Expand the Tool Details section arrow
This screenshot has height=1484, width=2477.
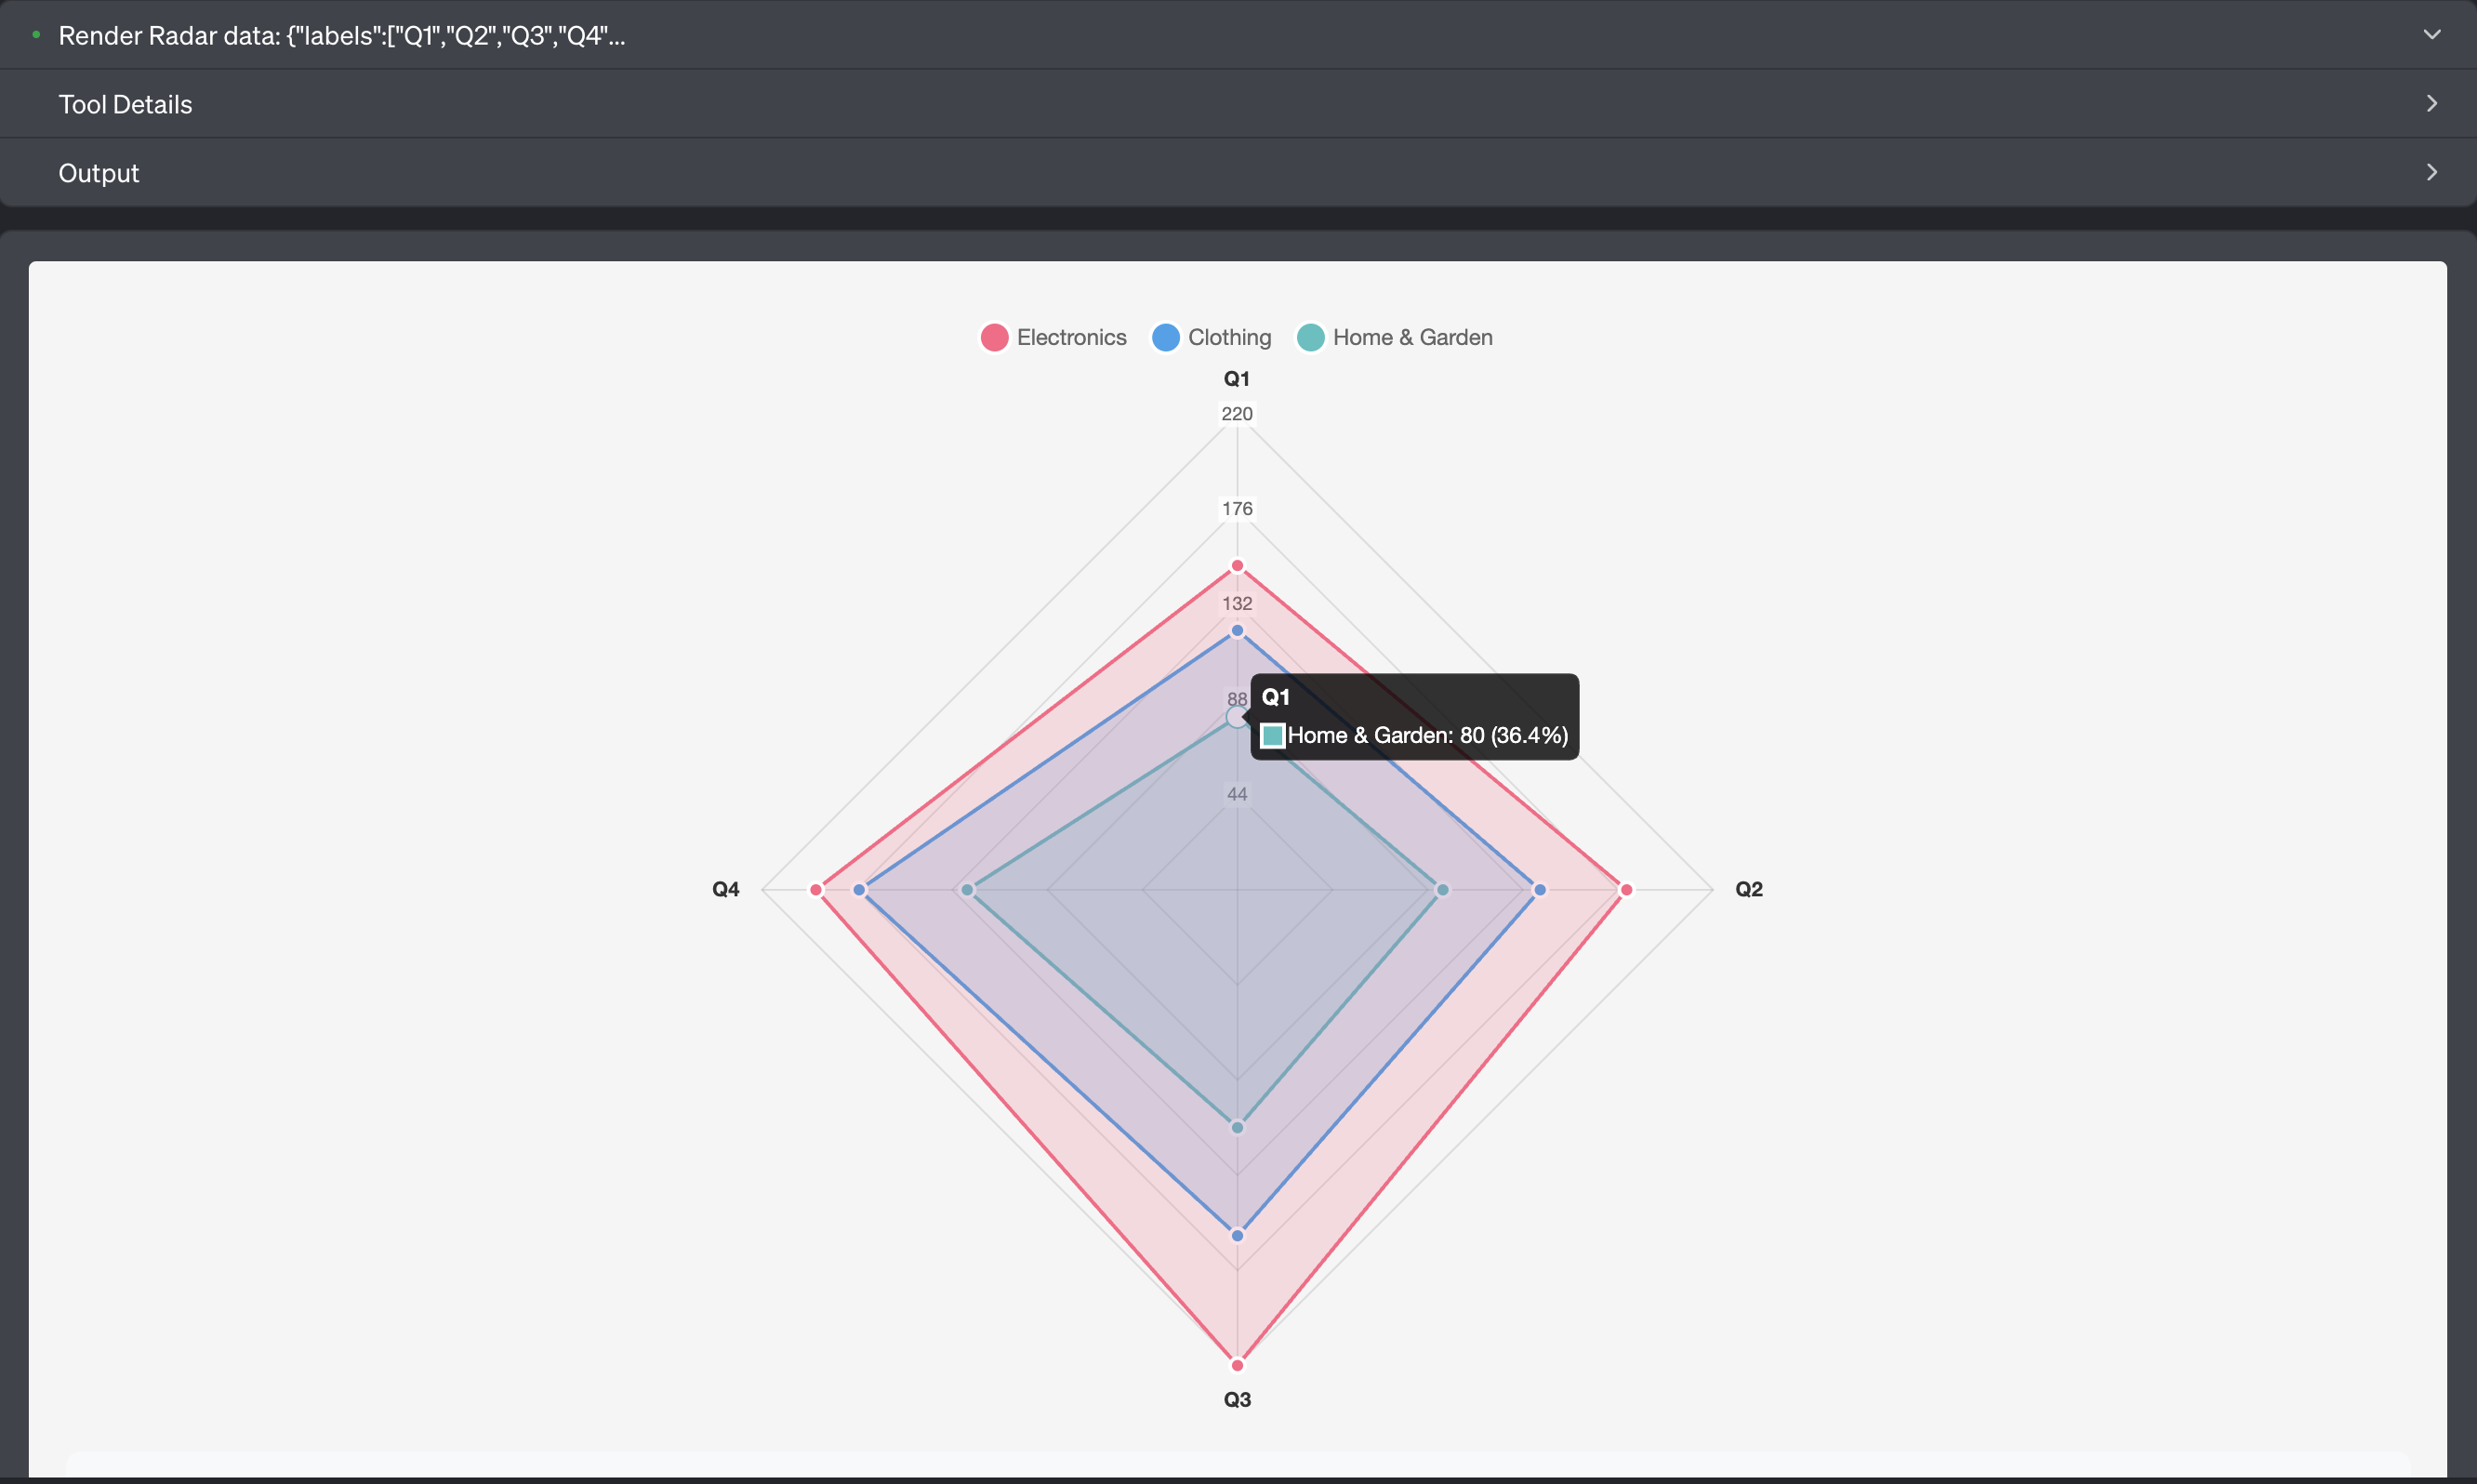[x=2431, y=104]
